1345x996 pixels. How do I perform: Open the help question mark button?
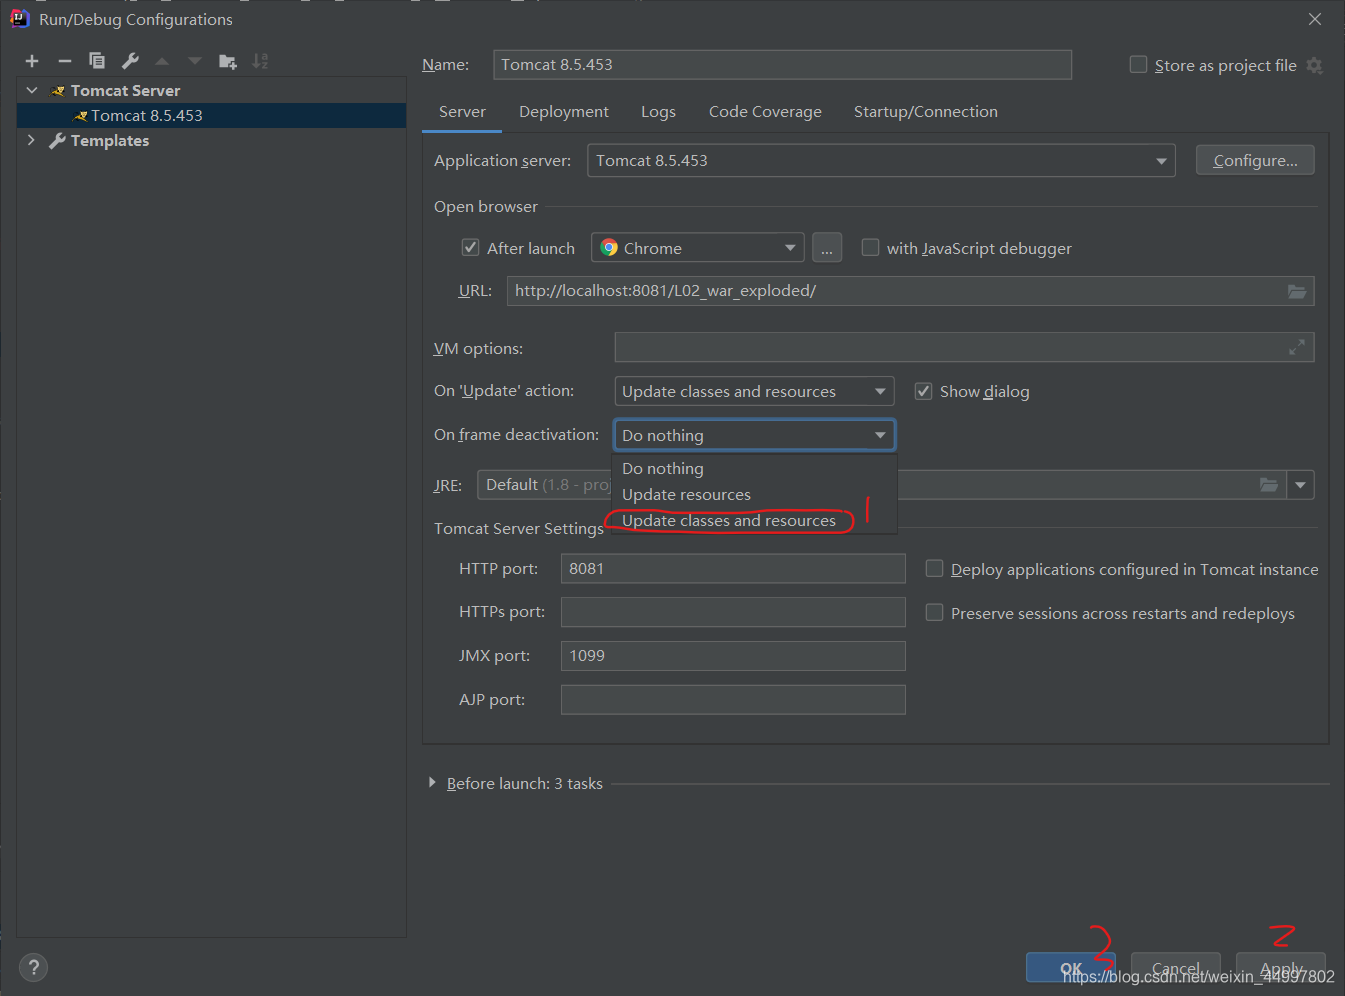pyautogui.click(x=33, y=967)
